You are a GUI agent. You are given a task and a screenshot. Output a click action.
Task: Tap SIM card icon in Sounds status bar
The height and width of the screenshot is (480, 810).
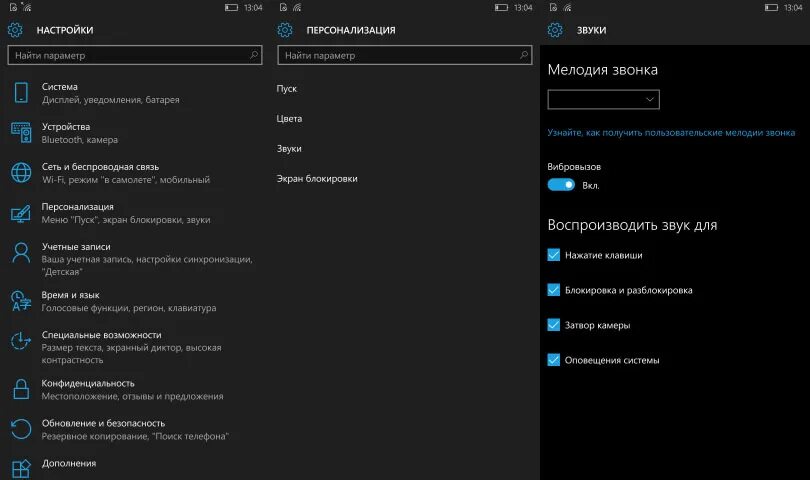(553, 7)
